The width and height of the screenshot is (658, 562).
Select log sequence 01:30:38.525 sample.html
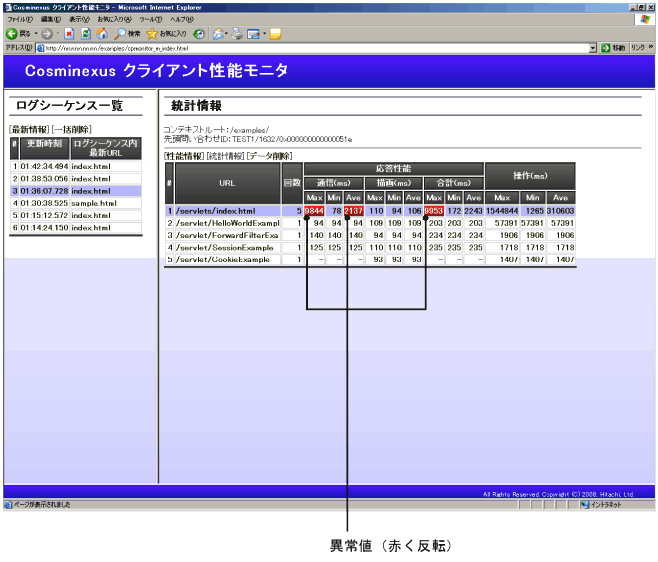point(76,203)
